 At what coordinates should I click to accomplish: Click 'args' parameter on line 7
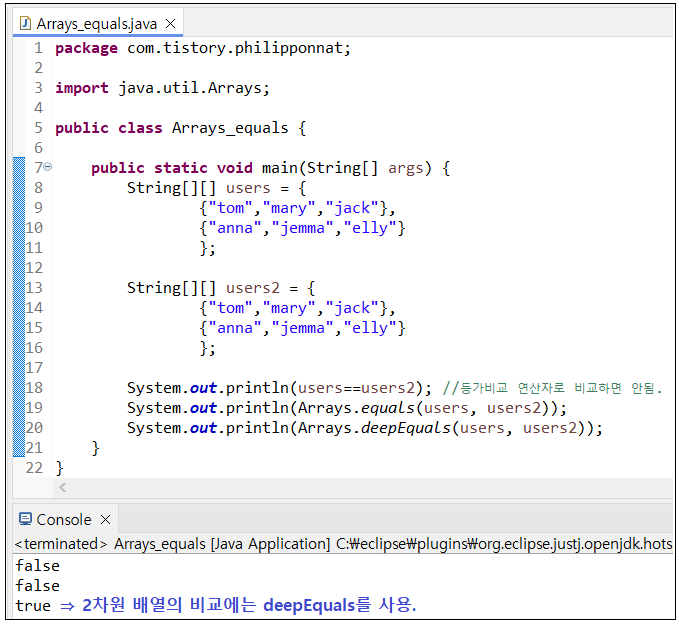[x=405, y=168]
